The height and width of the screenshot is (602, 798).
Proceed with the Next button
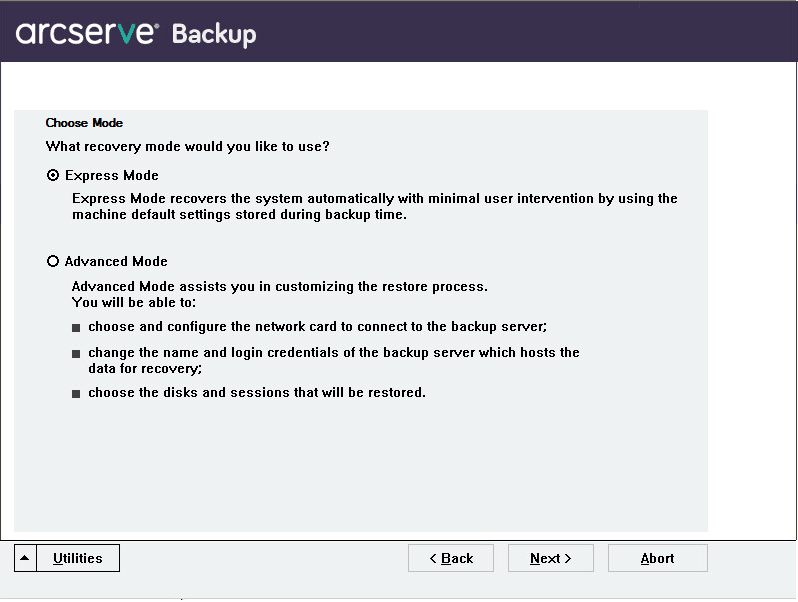550,558
